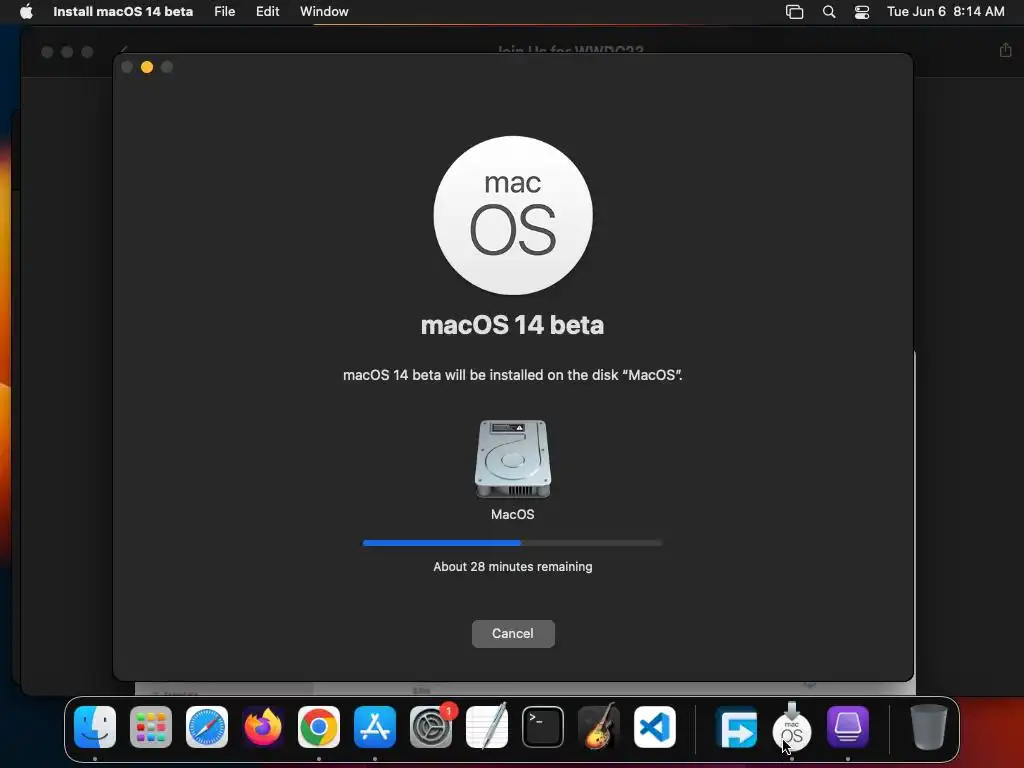
Task: Launch Visual Studio Code from the Dock
Action: tap(654, 727)
